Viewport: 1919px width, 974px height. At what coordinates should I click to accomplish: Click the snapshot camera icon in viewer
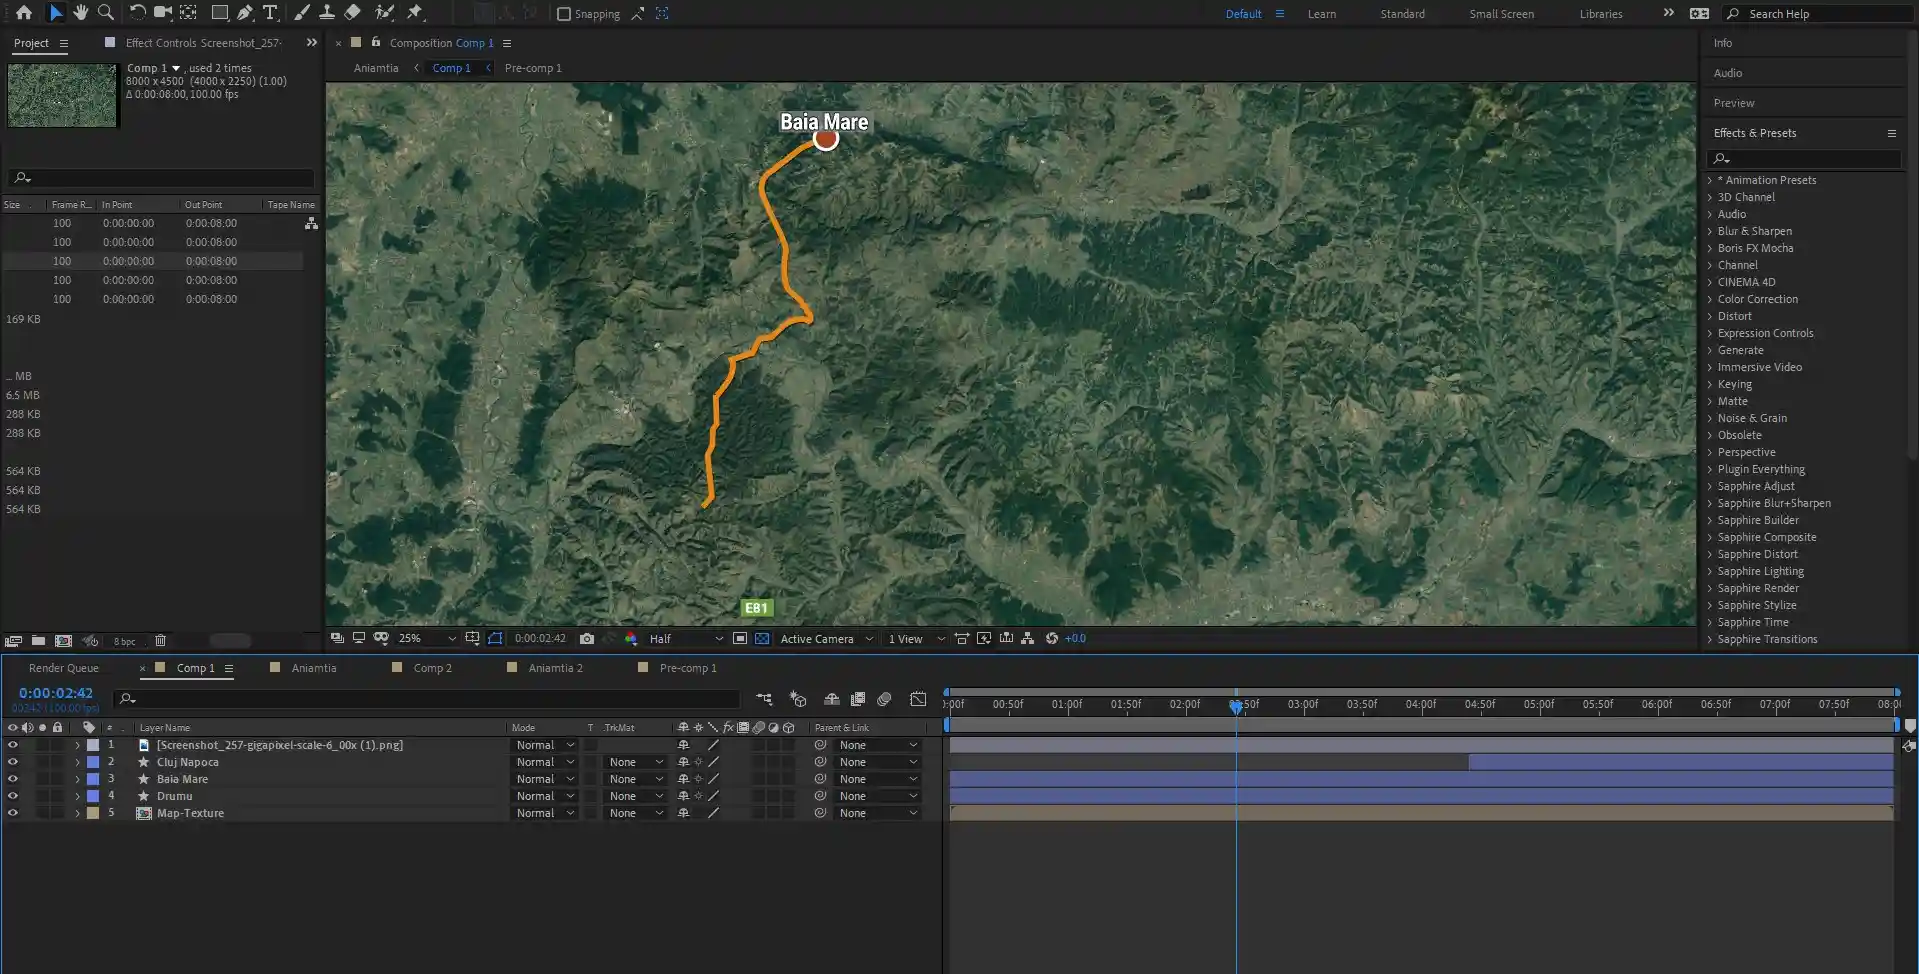coord(587,638)
